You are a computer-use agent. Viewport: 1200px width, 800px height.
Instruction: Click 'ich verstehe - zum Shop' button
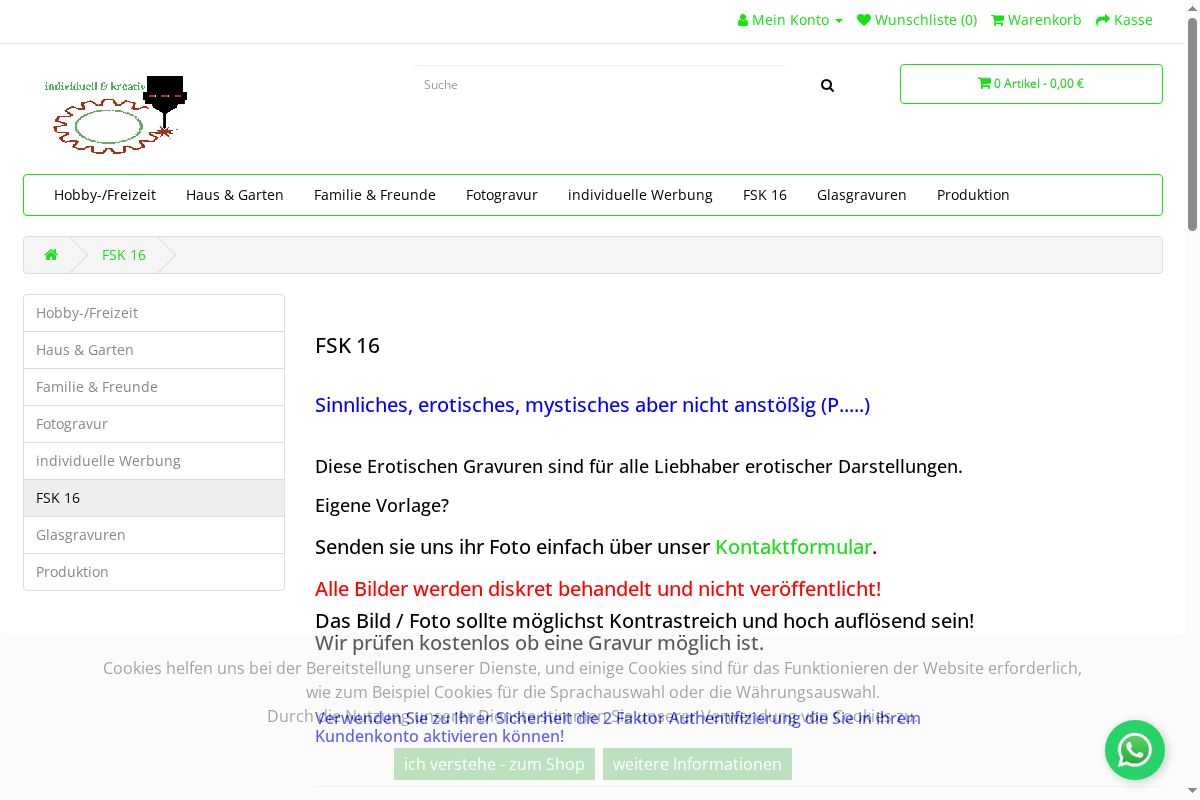point(494,764)
